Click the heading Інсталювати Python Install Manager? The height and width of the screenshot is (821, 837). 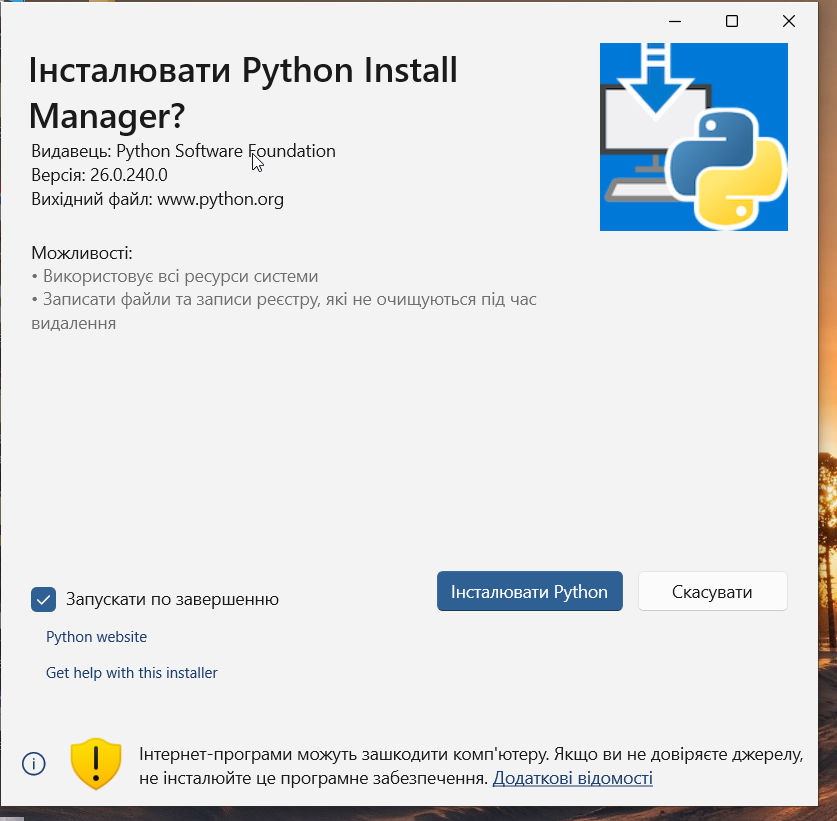(x=243, y=92)
